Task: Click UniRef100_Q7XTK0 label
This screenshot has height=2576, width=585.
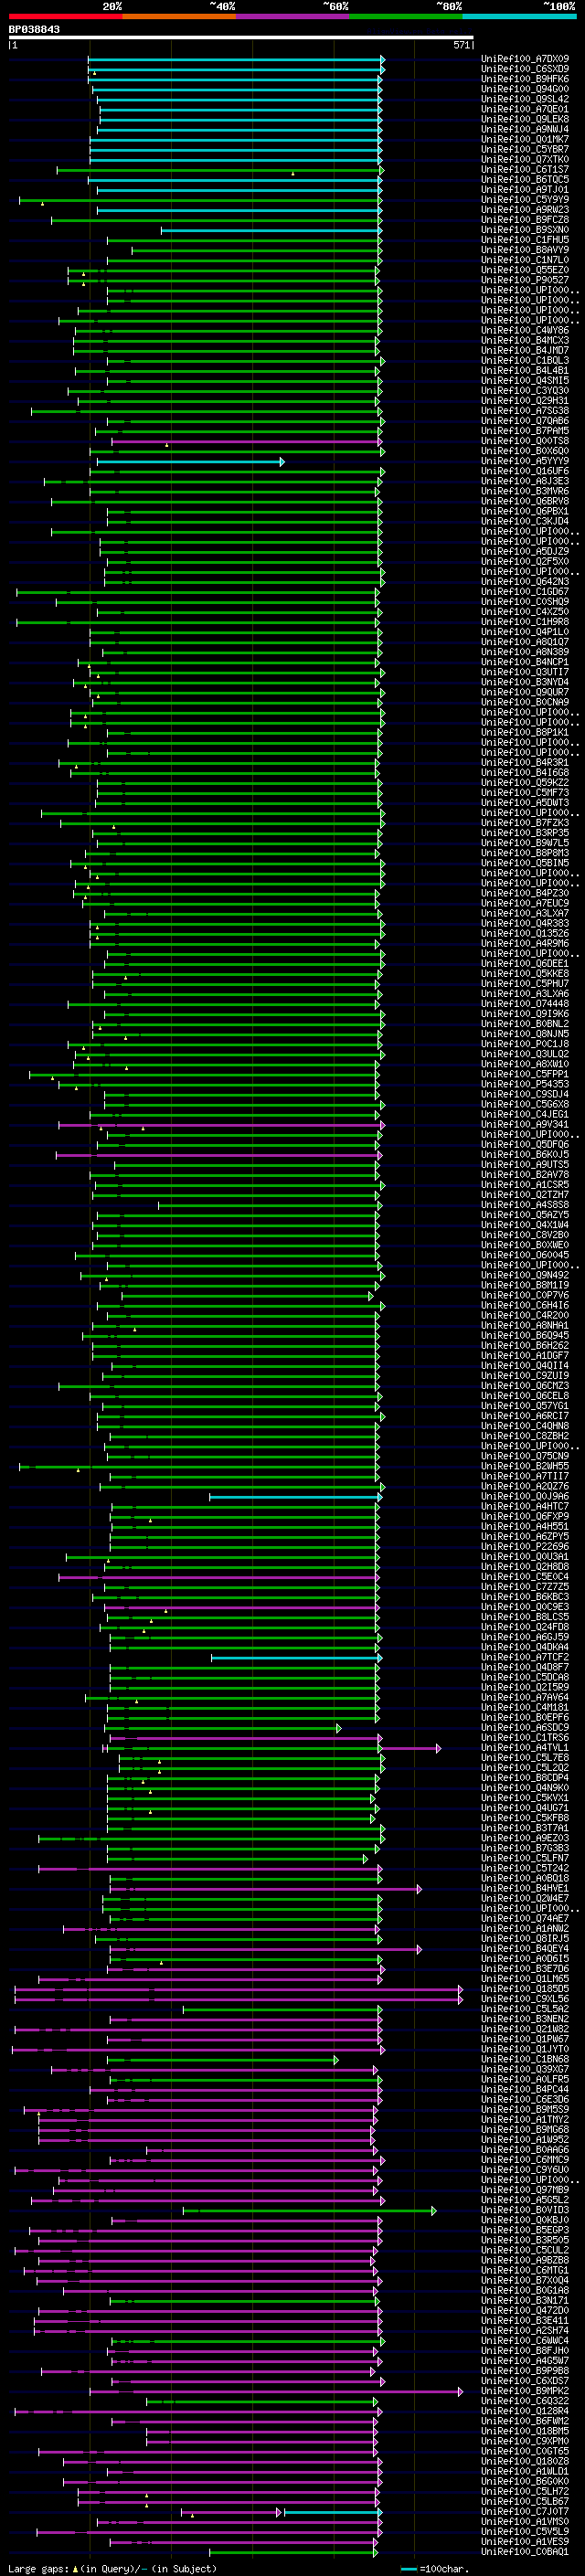Action: coord(525,159)
